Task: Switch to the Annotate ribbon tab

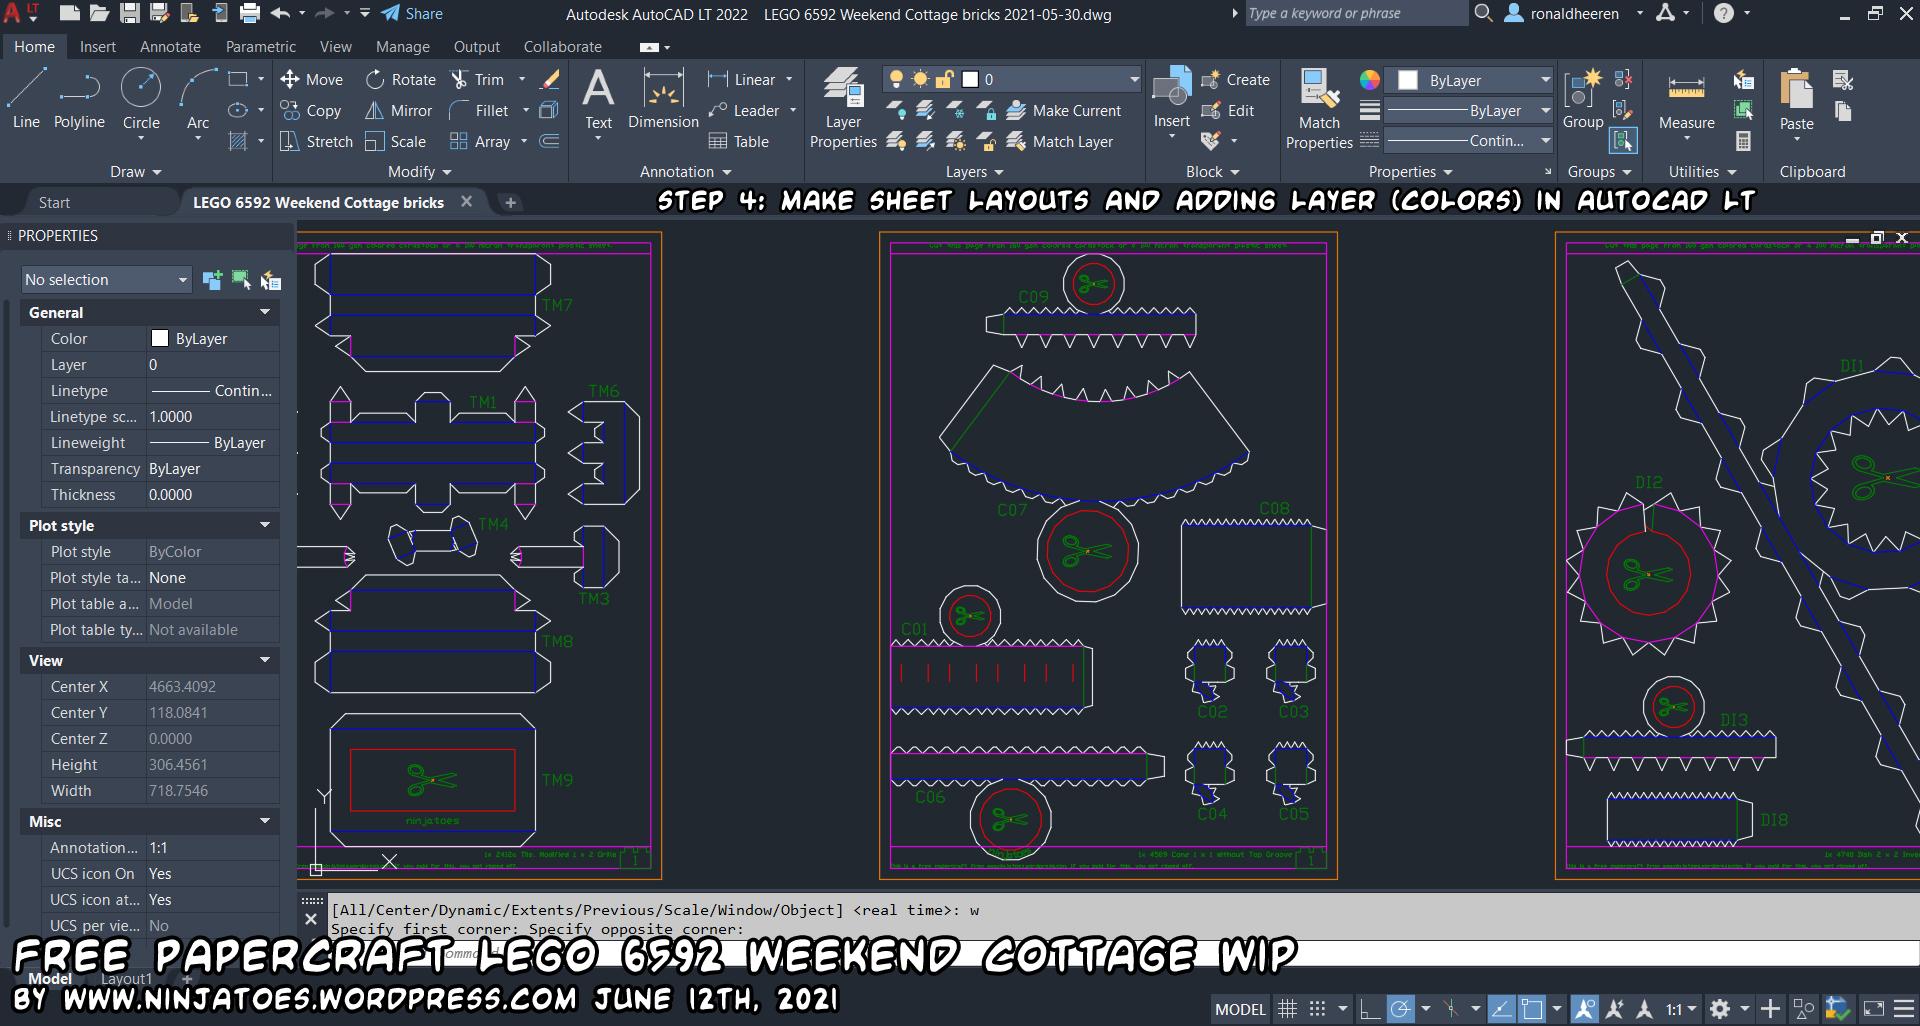Action: coord(170,47)
